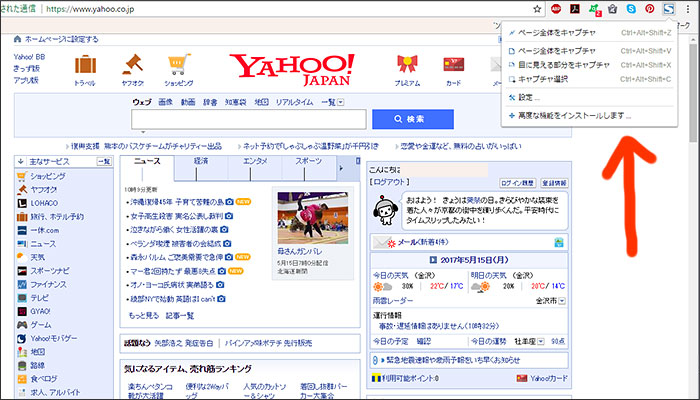
Task: Select 目に見える部分をキャプチャ menu item
Action: click(565, 63)
